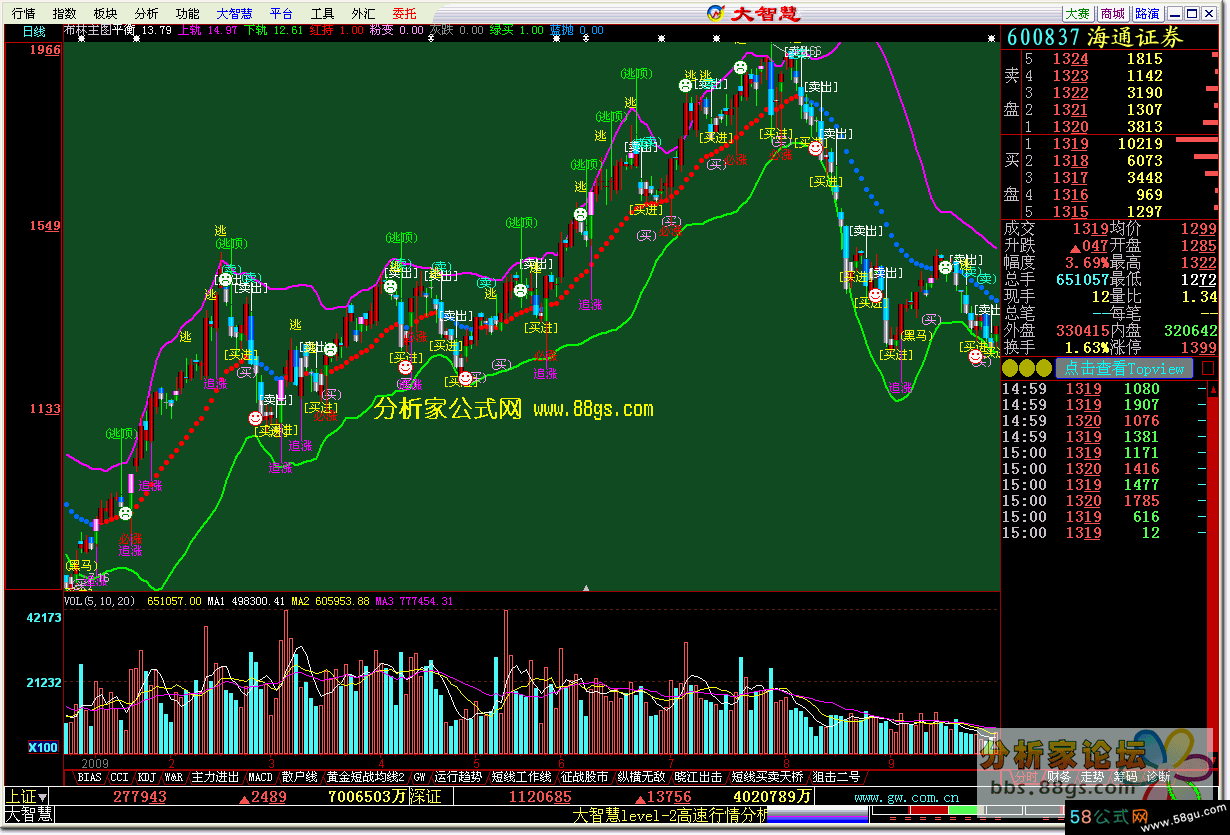Switch to the 狙击二号 indicator tab

point(835,776)
